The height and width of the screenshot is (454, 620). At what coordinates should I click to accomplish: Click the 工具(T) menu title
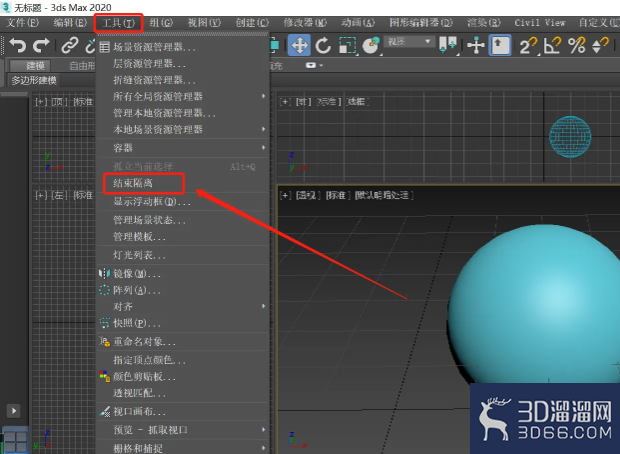[119, 23]
